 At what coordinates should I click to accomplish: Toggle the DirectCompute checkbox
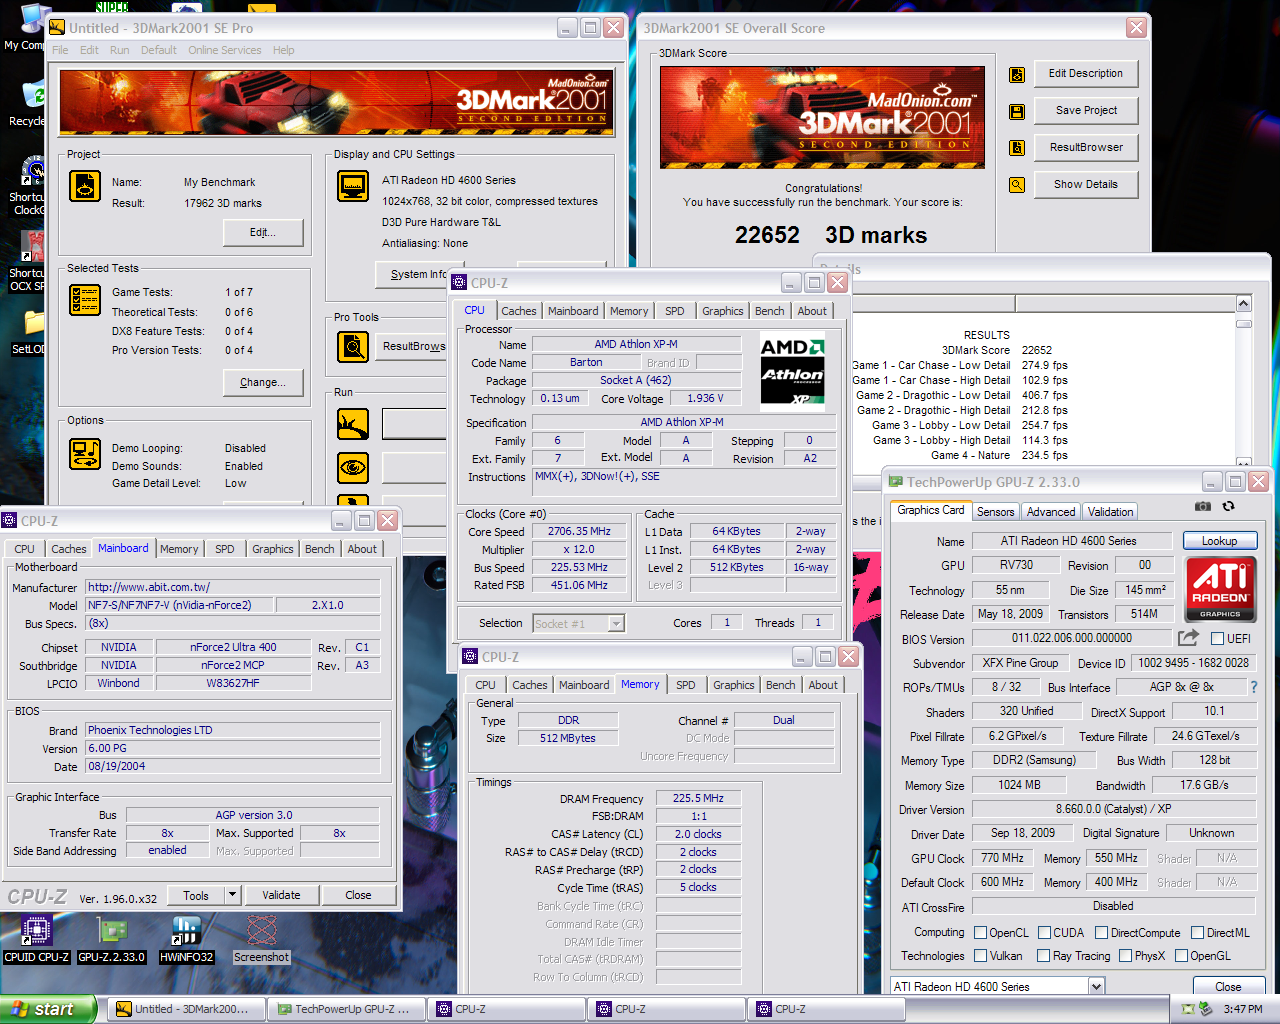(1101, 933)
